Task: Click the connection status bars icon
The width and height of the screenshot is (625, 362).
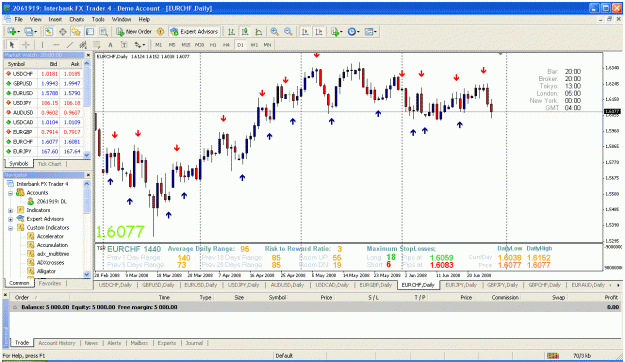Action: pos(552,355)
